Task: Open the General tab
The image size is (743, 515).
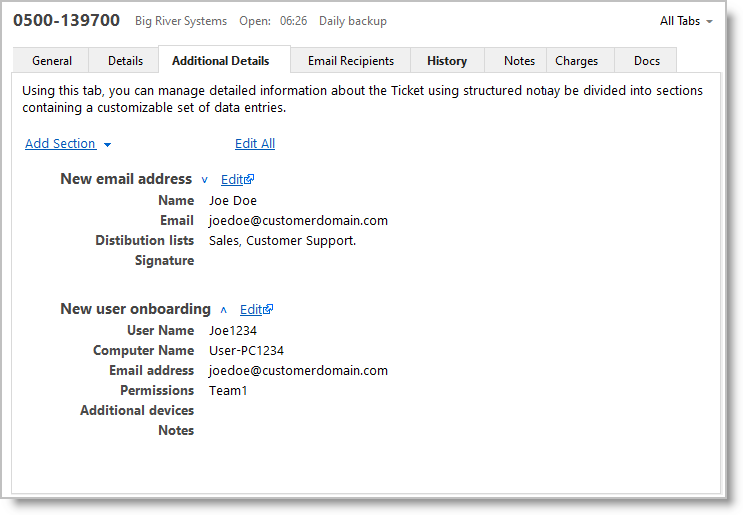Action: (x=52, y=61)
